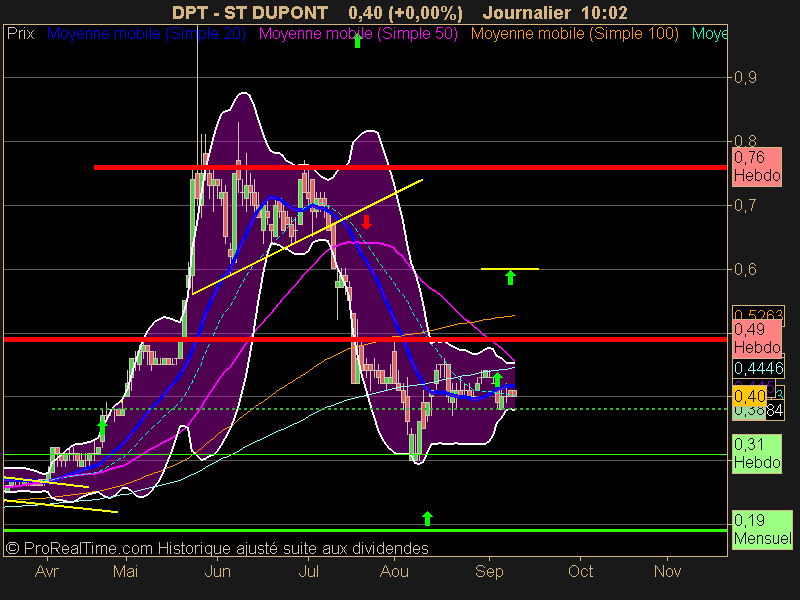
Task: Click the red down arrow marker in July
Action: click(x=366, y=222)
